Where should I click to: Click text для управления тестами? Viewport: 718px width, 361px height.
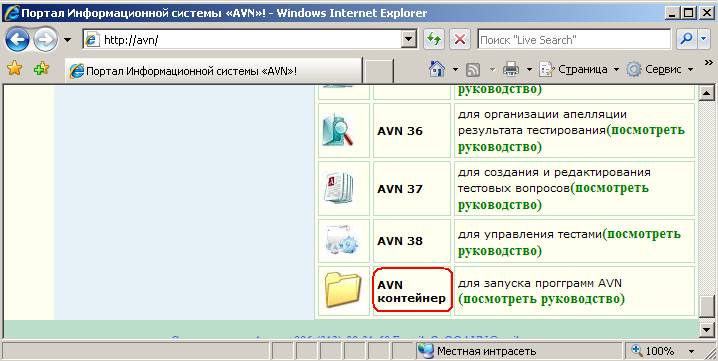tap(529, 235)
